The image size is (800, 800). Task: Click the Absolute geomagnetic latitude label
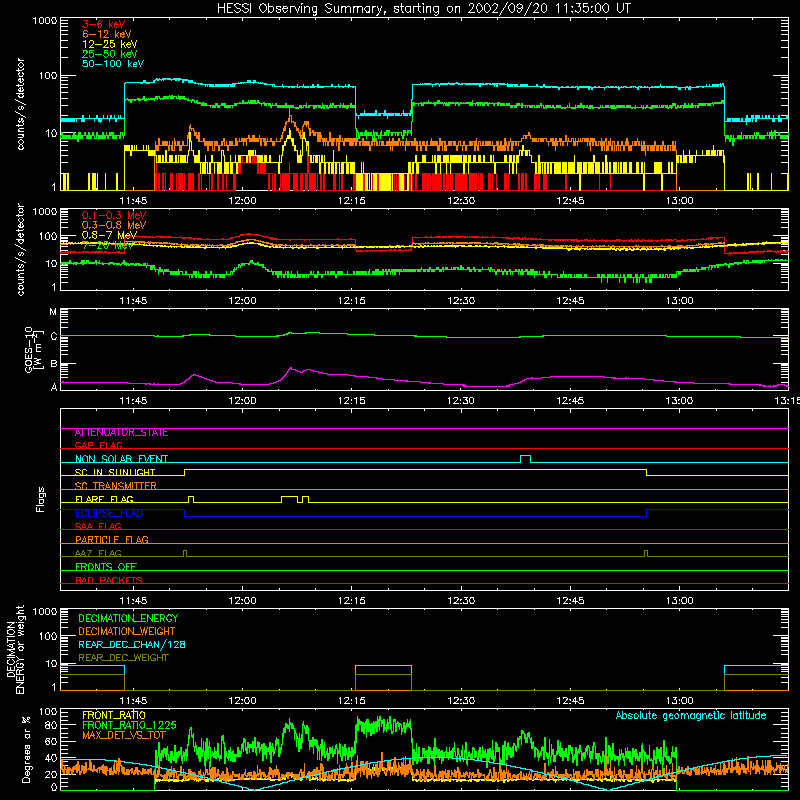[x=691, y=715]
